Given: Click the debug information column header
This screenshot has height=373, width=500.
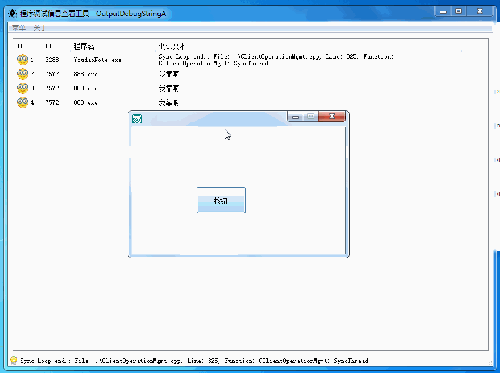Looking at the screenshot, I should coord(171,46).
